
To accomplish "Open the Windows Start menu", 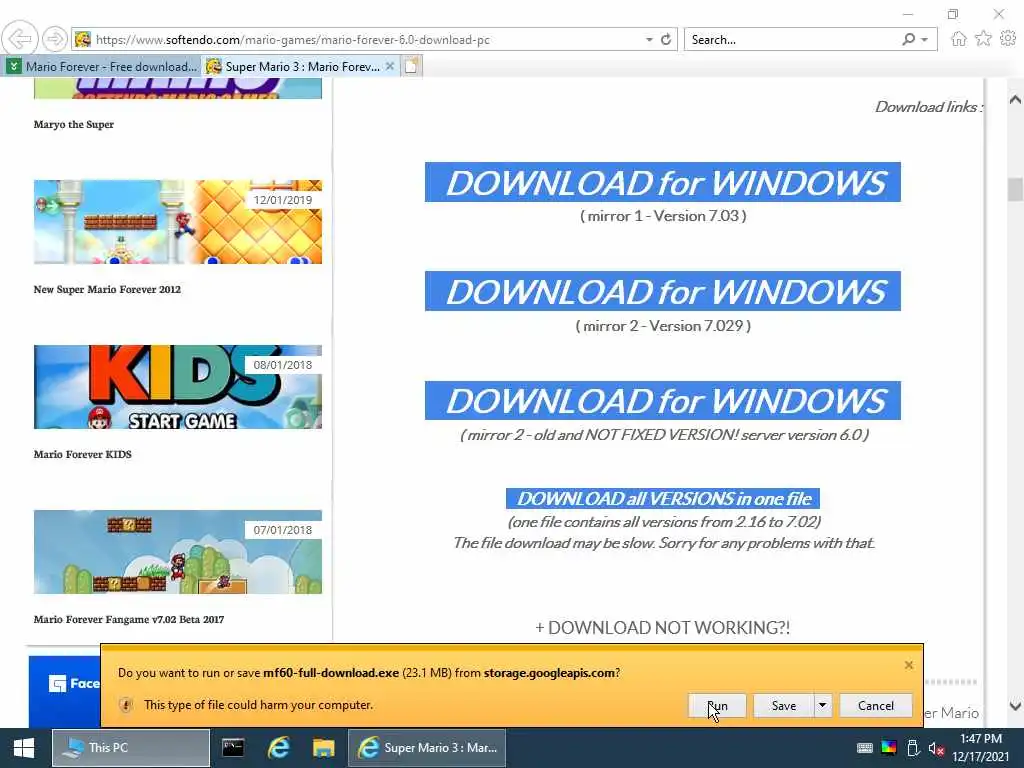I will (x=24, y=748).
